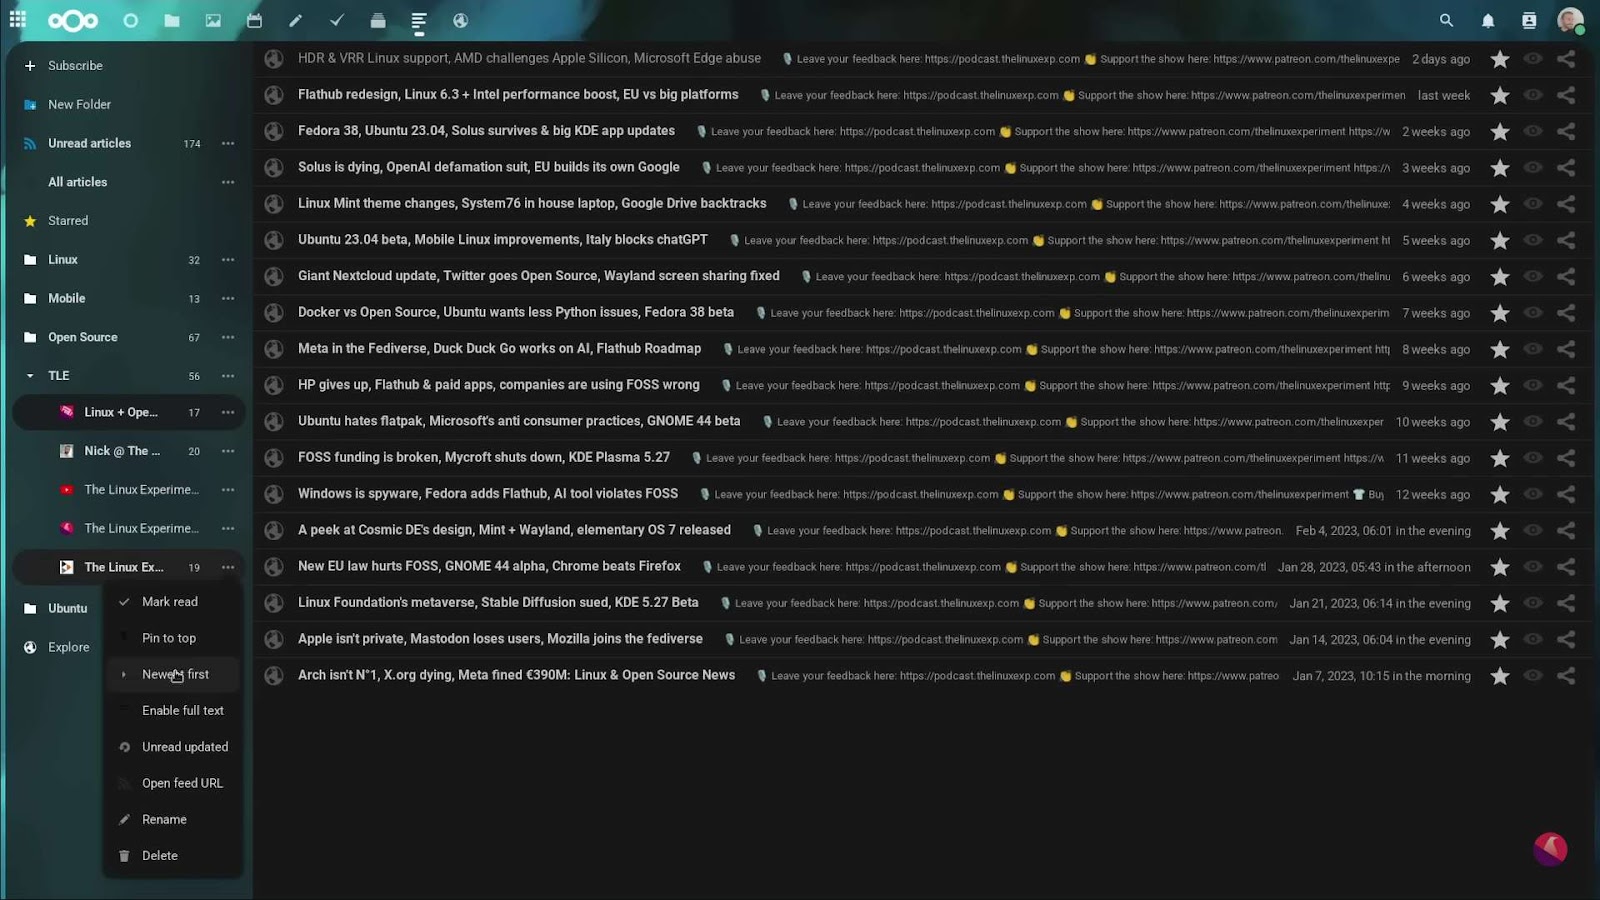Open the notifications bell

coord(1488,20)
